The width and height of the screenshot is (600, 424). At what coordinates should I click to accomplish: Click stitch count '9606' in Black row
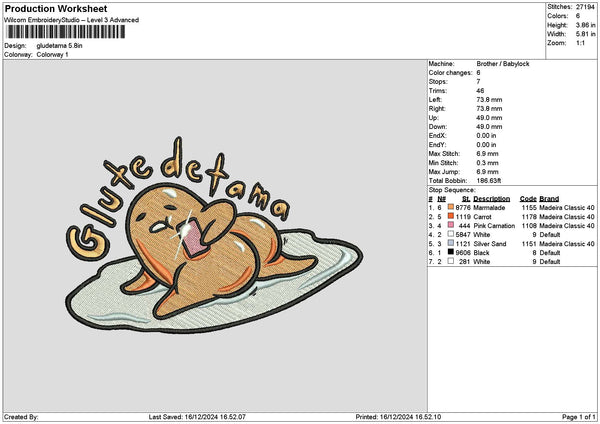click(463, 253)
